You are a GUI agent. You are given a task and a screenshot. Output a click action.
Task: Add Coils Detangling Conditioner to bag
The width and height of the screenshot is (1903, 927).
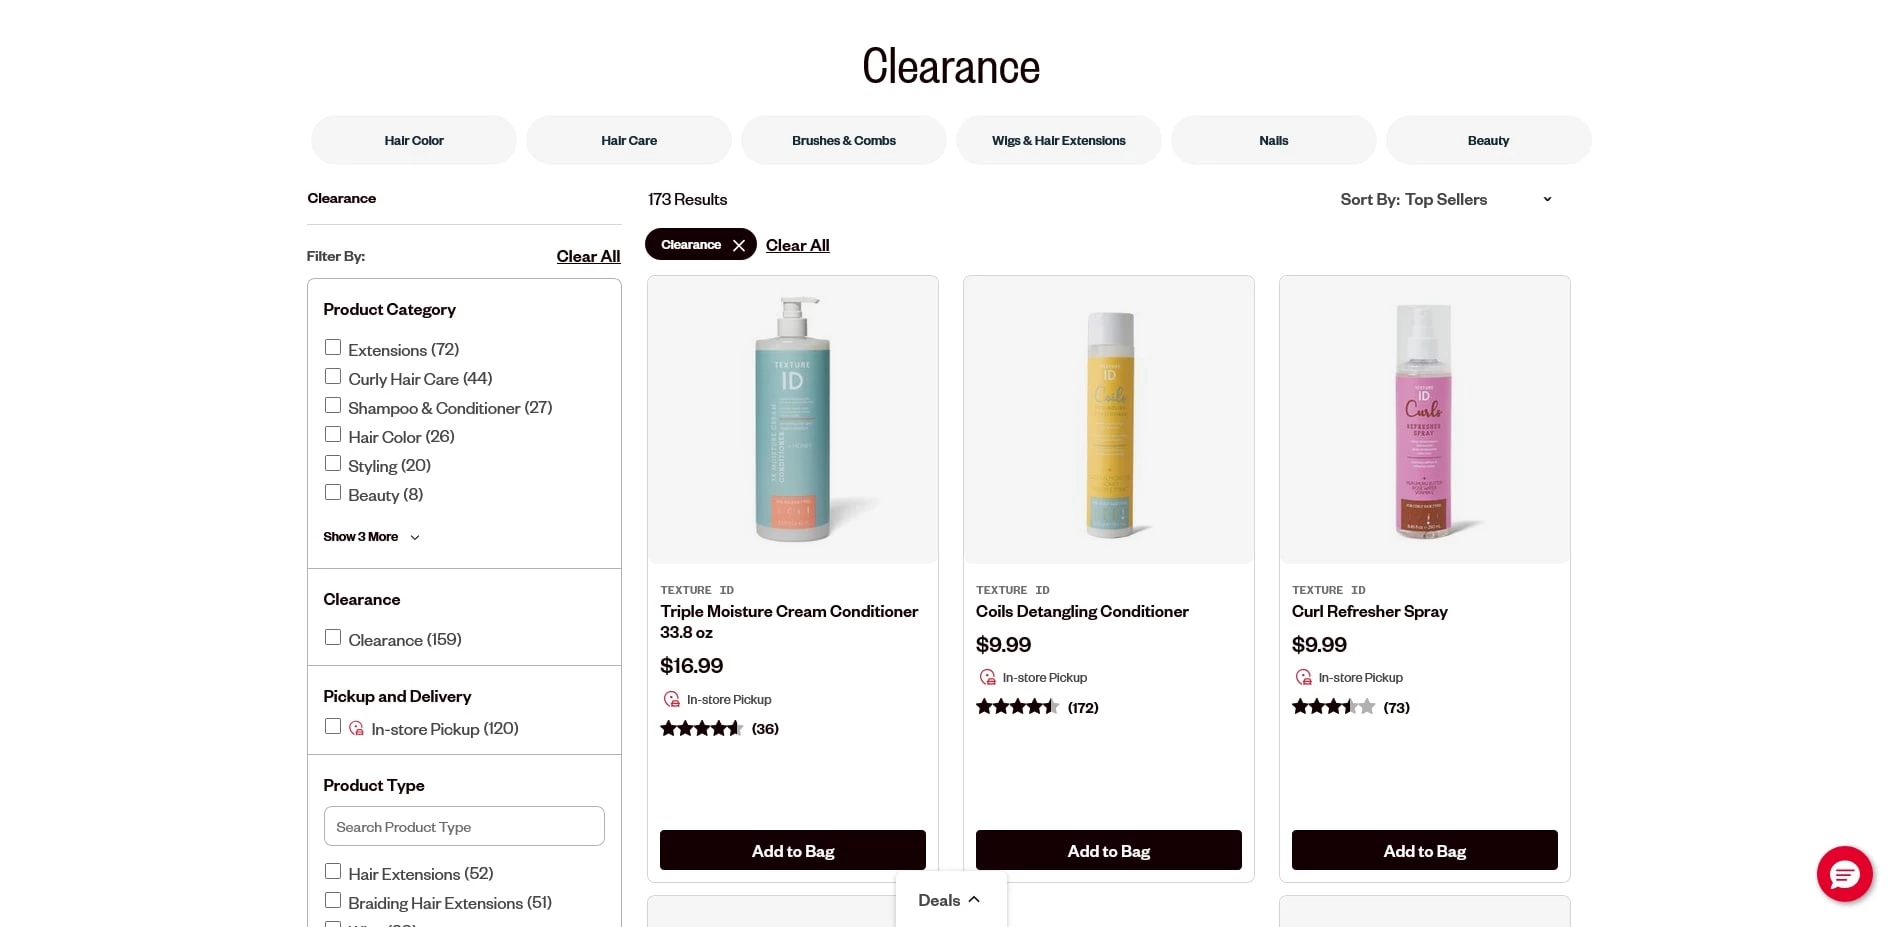(x=1108, y=850)
